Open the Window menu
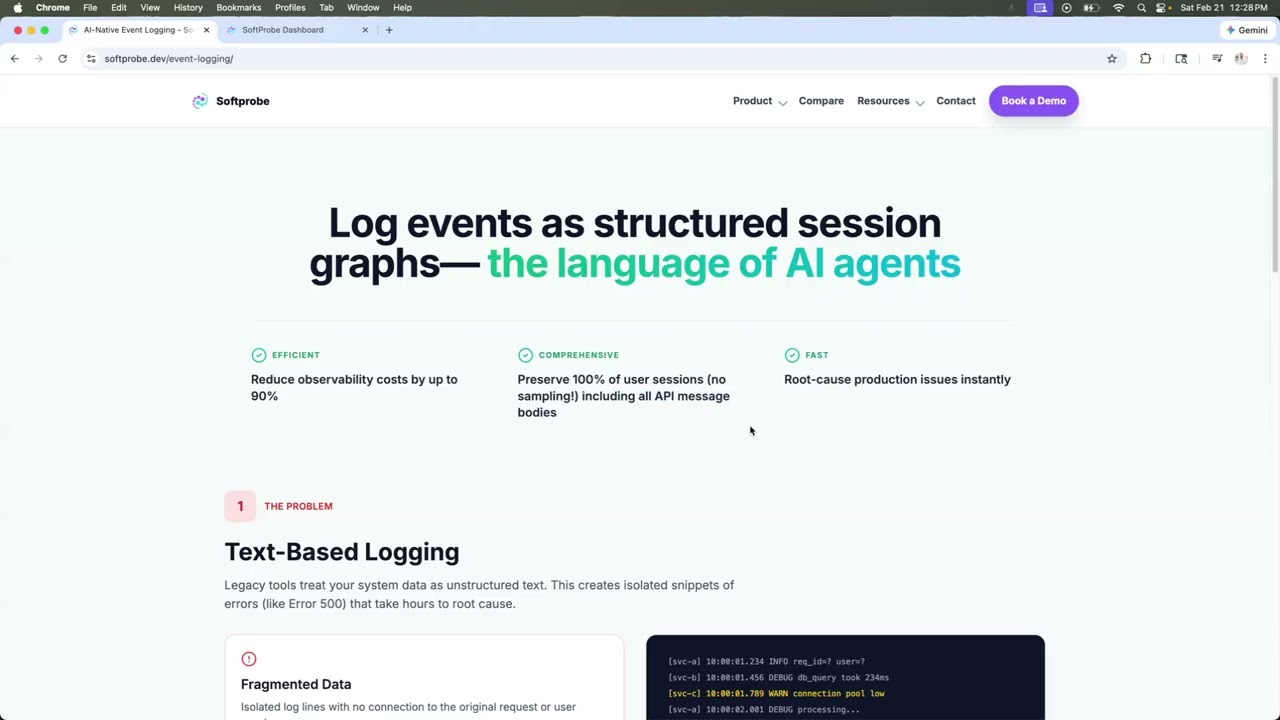 [363, 7]
